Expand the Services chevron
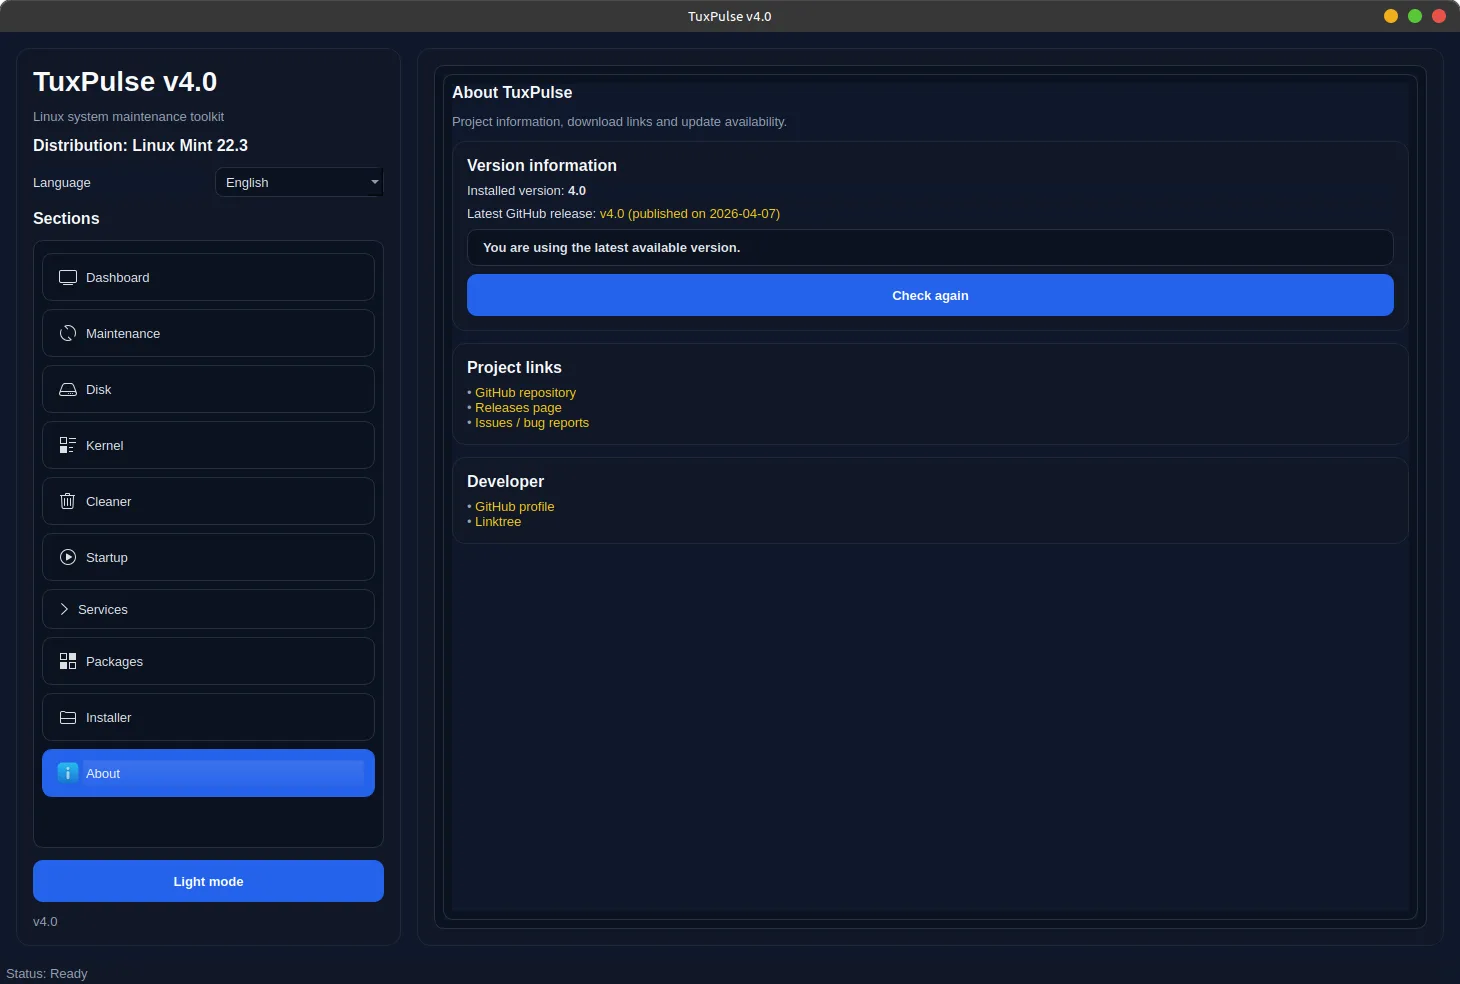 (x=64, y=609)
